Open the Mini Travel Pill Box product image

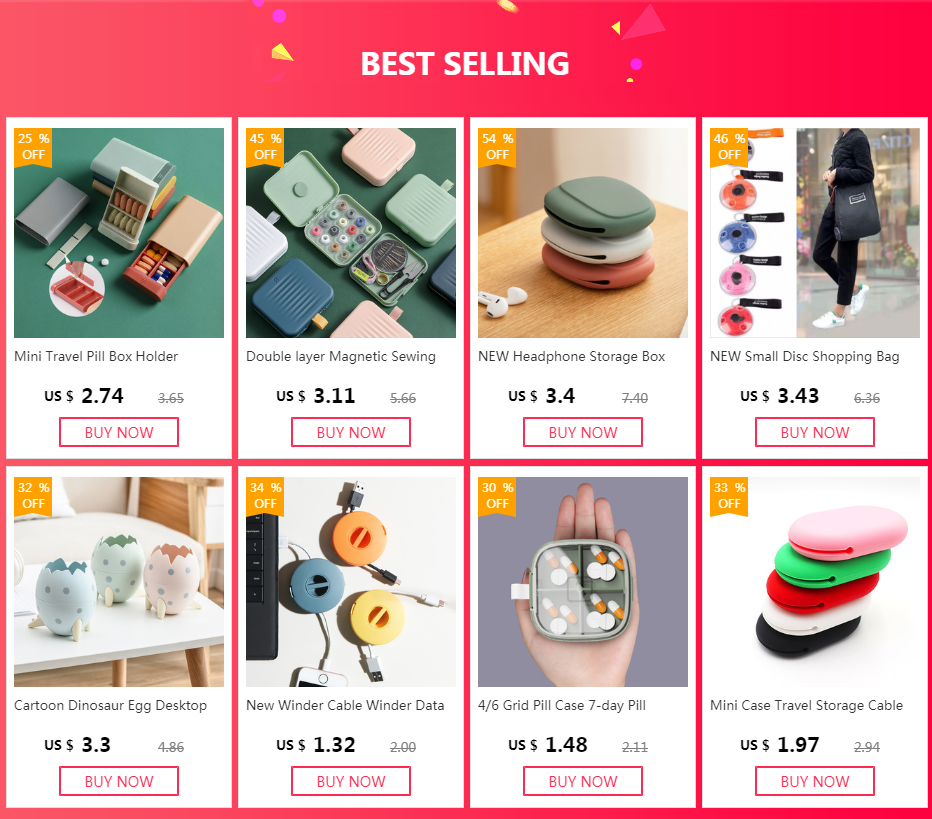click(119, 233)
